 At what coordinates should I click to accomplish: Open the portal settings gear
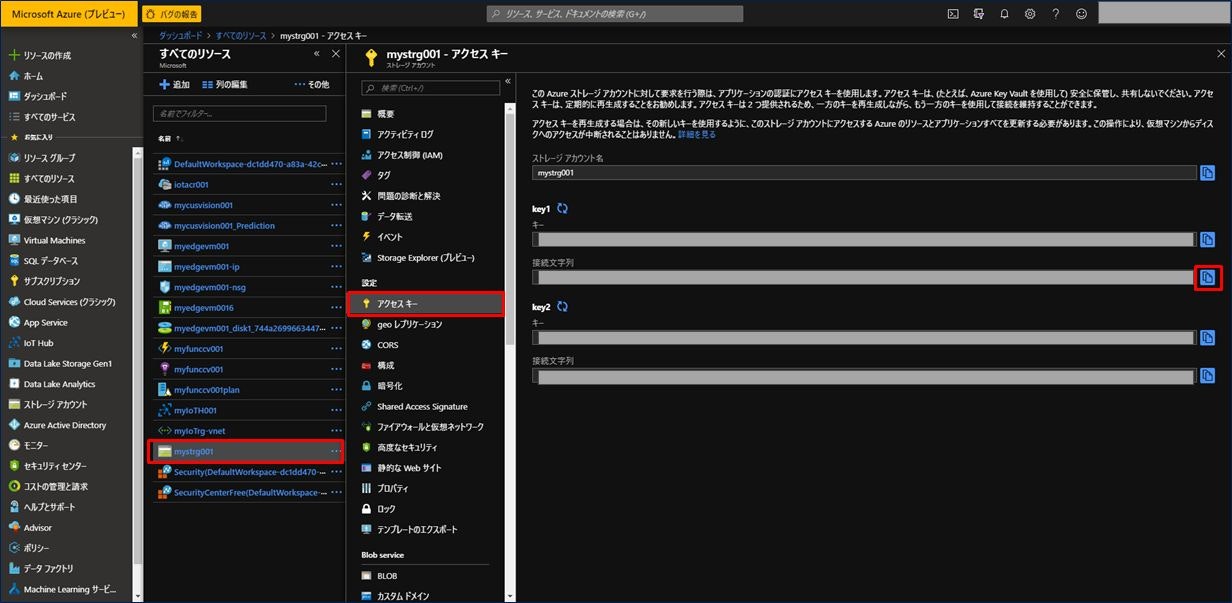1030,14
